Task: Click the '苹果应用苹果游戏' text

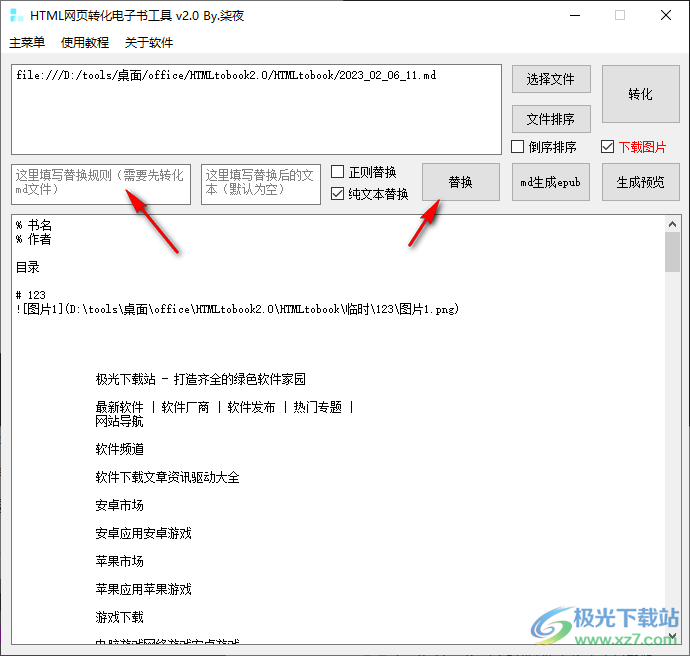Action: [x=143, y=589]
